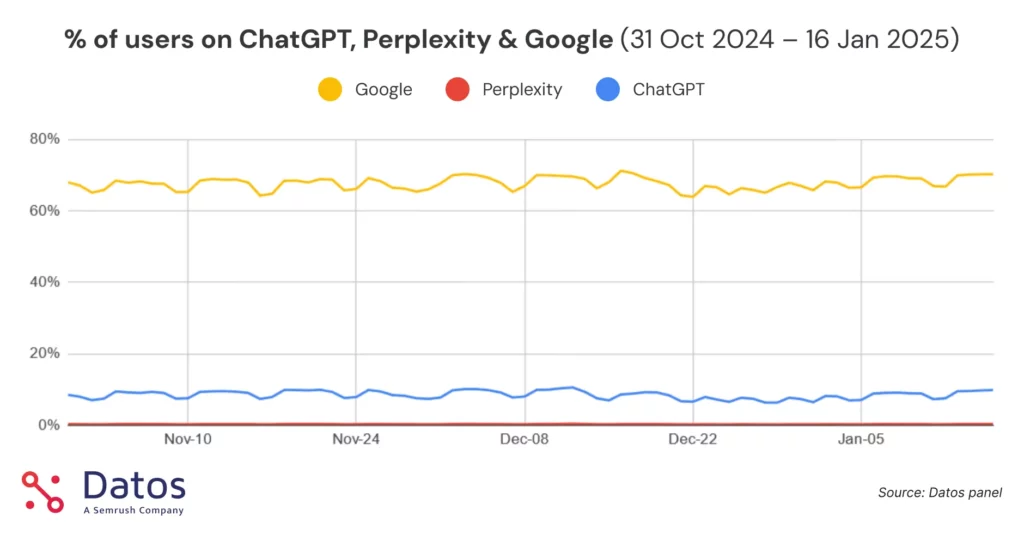The height and width of the screenshot is (535, 1024).
Task: Click the yellow Google legend dot
Action: 330,90
